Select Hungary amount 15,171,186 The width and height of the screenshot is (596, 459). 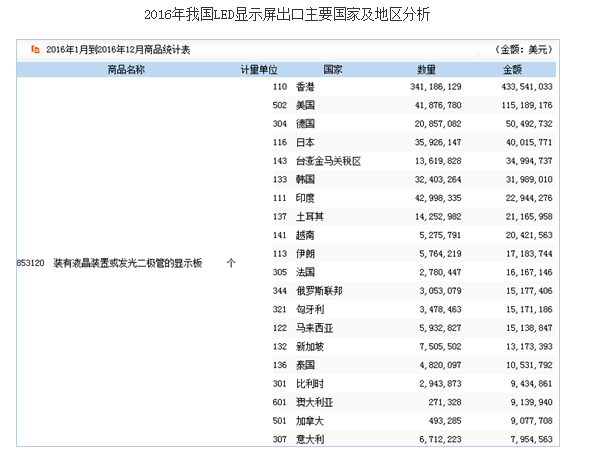click(529, 310)
